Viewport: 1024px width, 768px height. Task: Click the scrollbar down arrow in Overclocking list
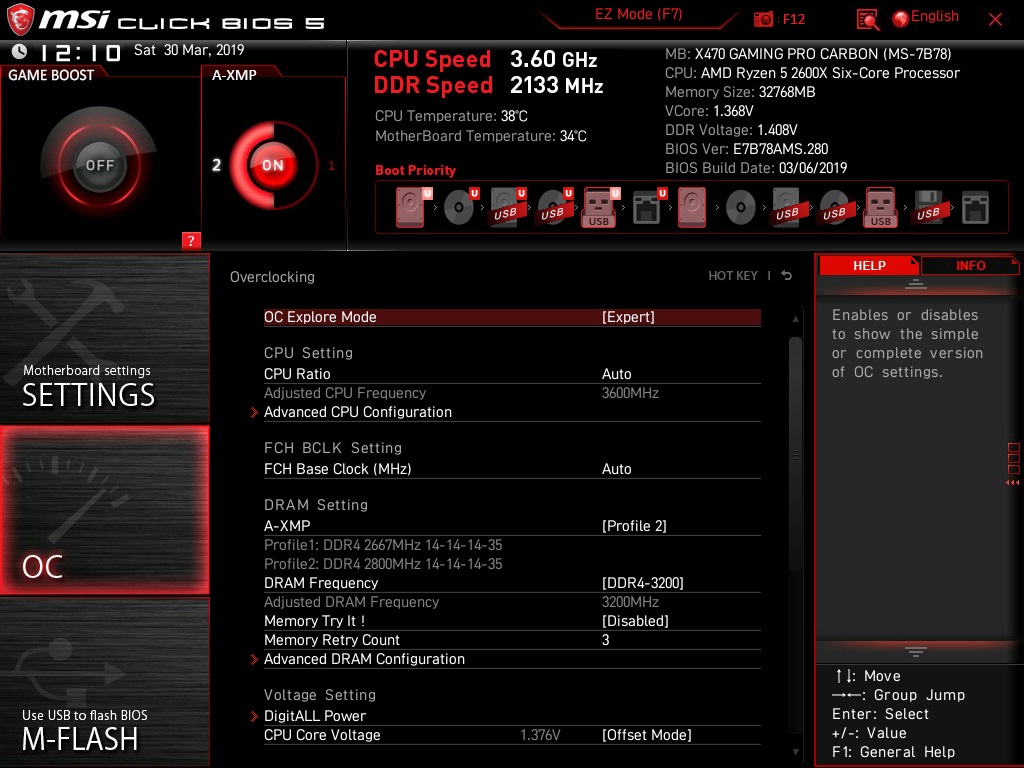coord(795,752)
